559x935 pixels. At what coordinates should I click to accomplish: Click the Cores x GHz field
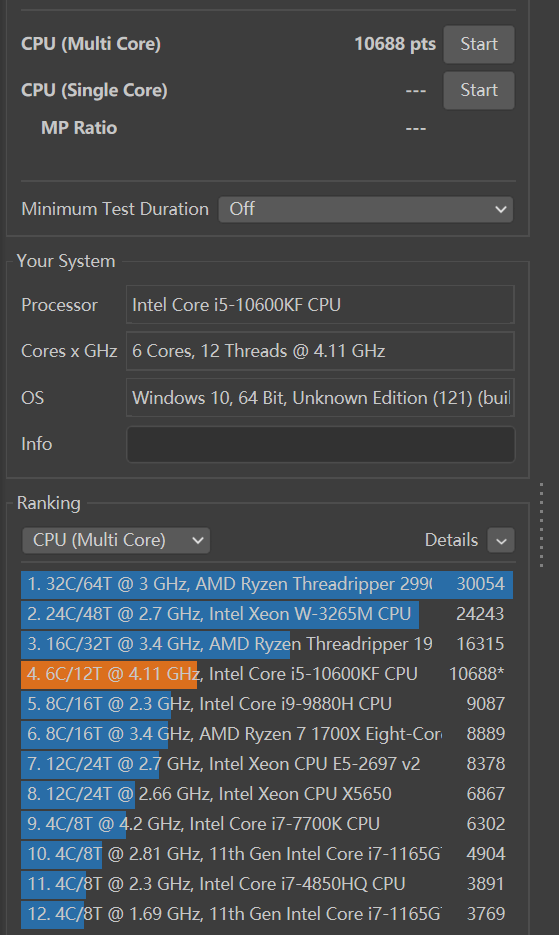[320, 351]
